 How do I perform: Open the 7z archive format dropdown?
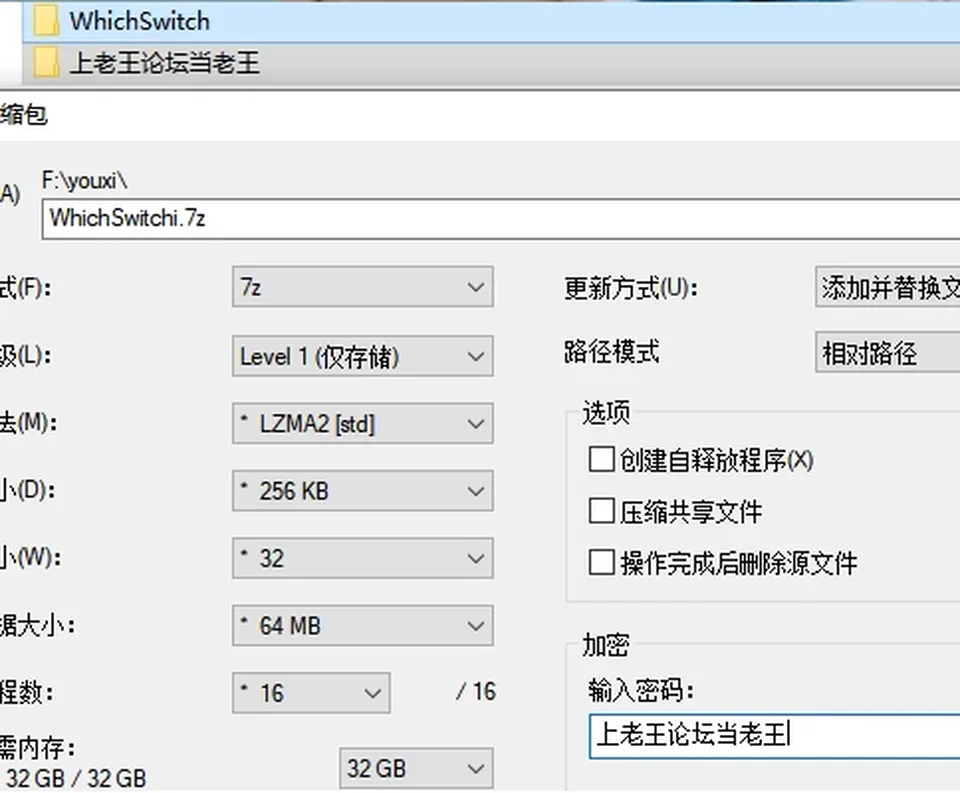(x=362, y=287)
